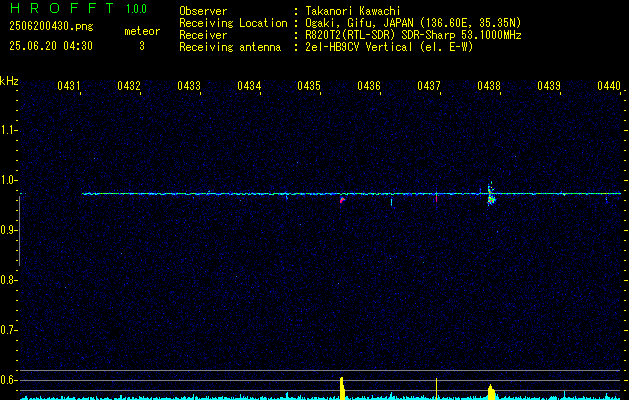Click the red vertical spike below 0437
This screenshot has width=629, height=400.
(436, 198)
